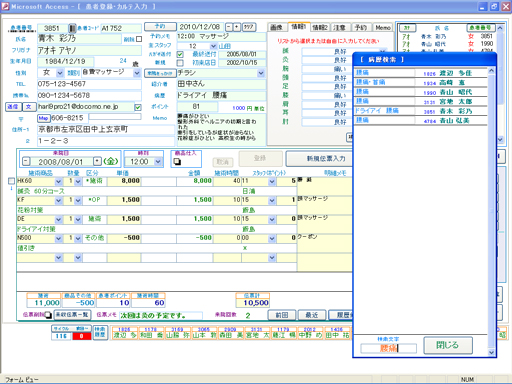The image size is (512, 384).
Task: Switch to the 注意 tab
Action: 339,27
